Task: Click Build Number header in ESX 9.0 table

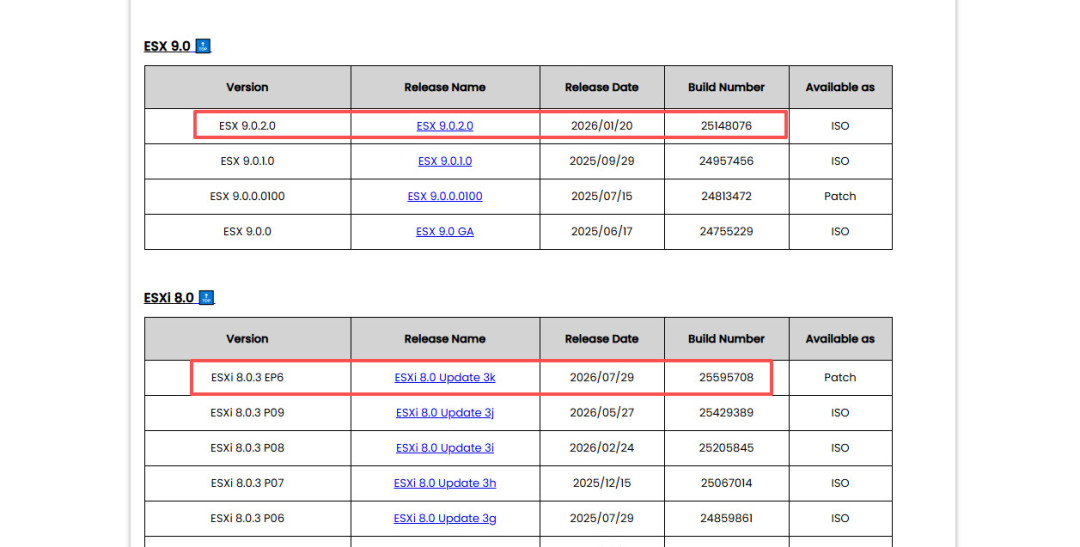Action: coord(727,87)
